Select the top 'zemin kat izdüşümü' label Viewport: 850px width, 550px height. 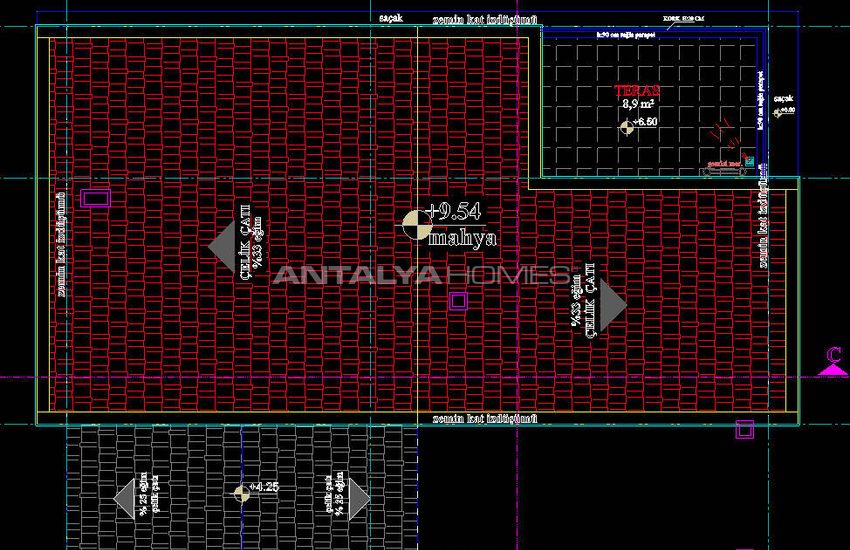[485, 21]
